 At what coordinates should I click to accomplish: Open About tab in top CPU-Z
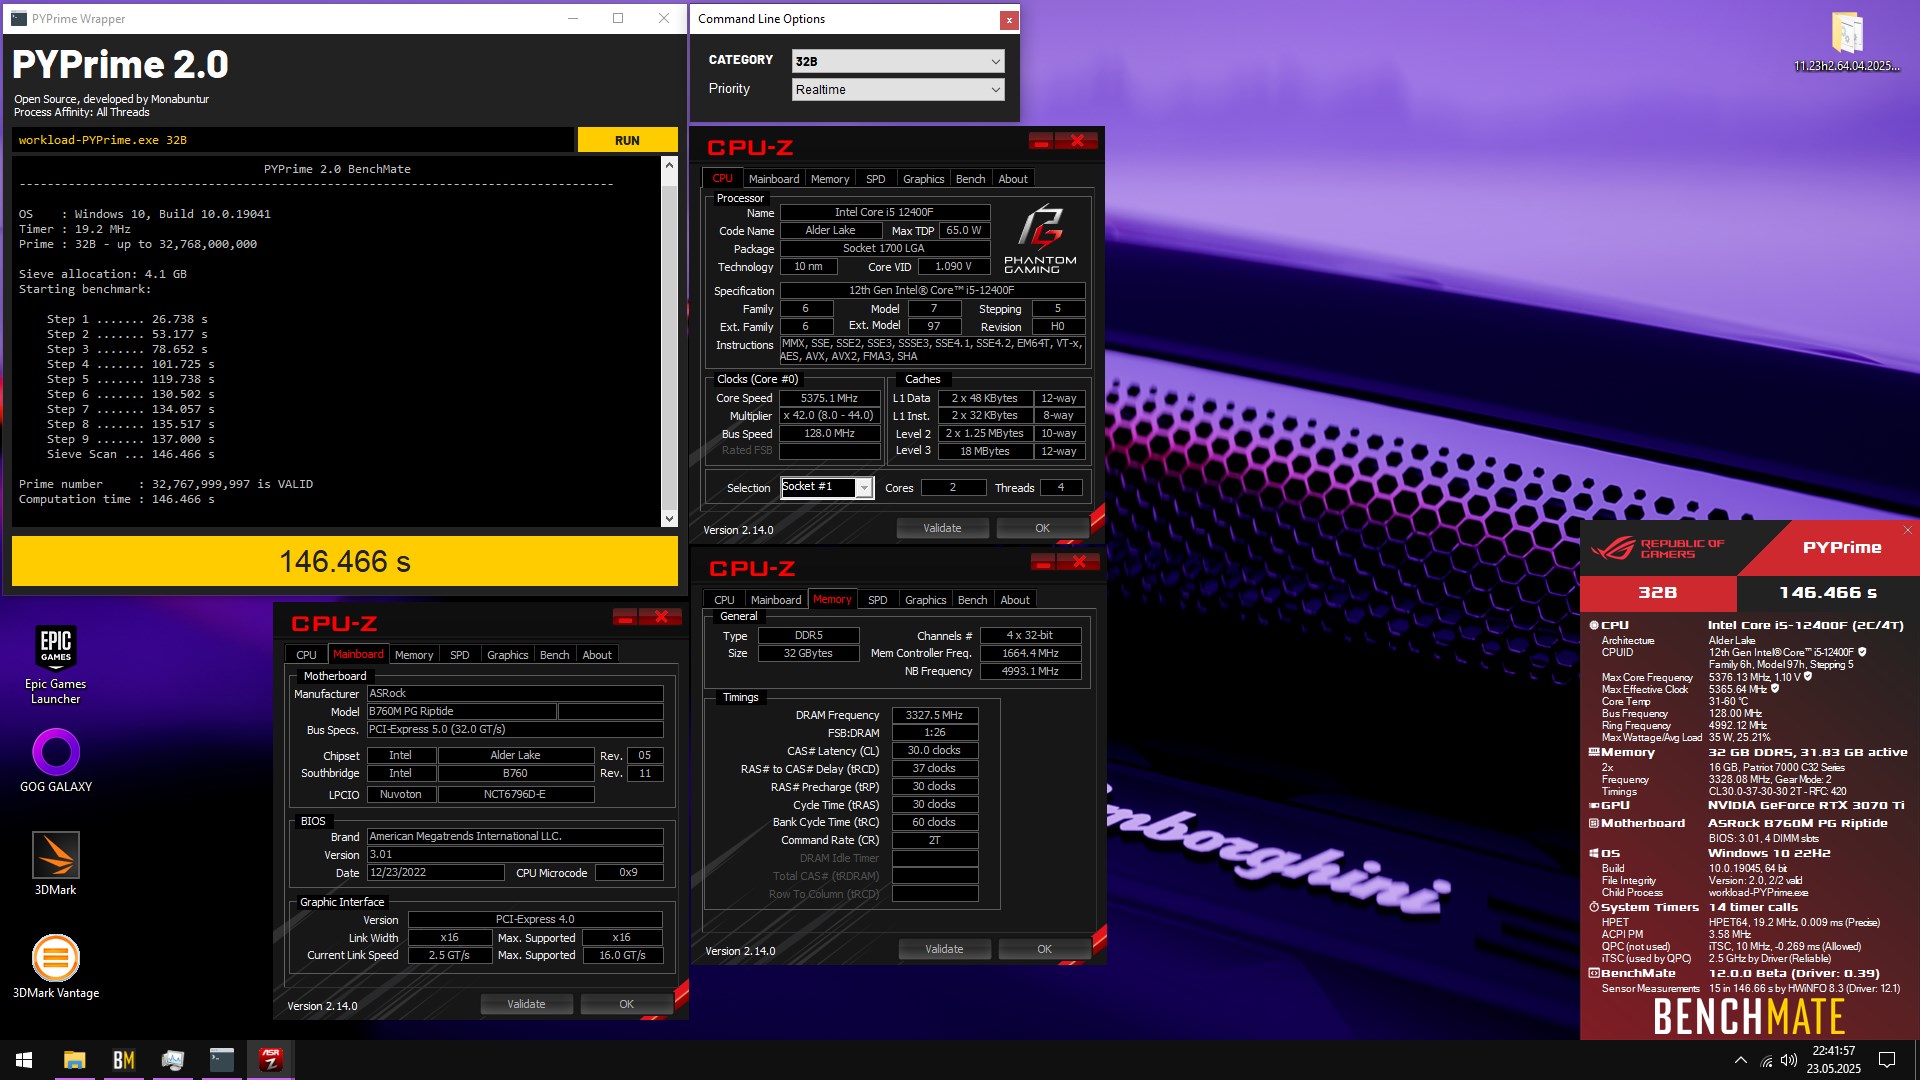1013,179
